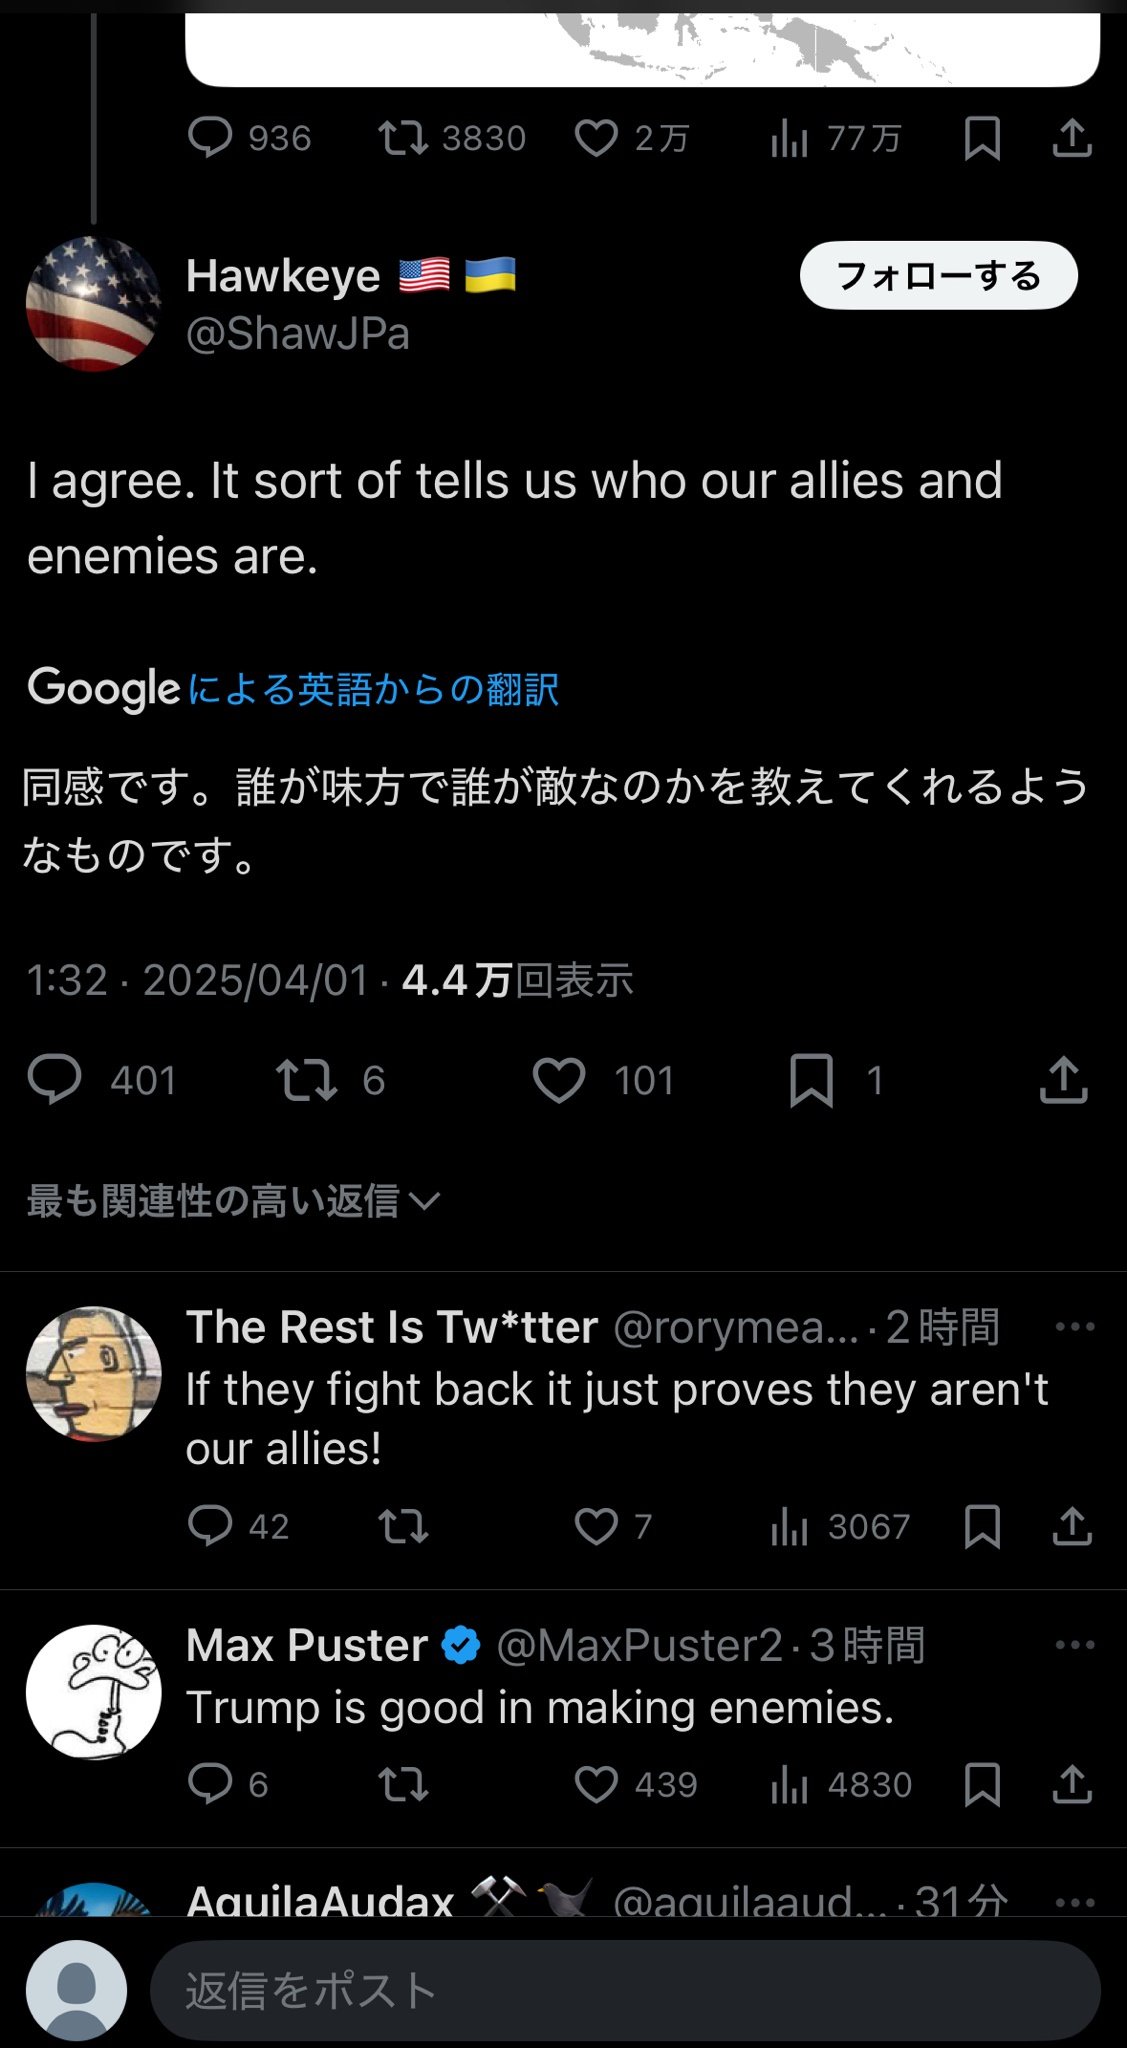Open more options for Max Puster reply

point(1075,1645)
